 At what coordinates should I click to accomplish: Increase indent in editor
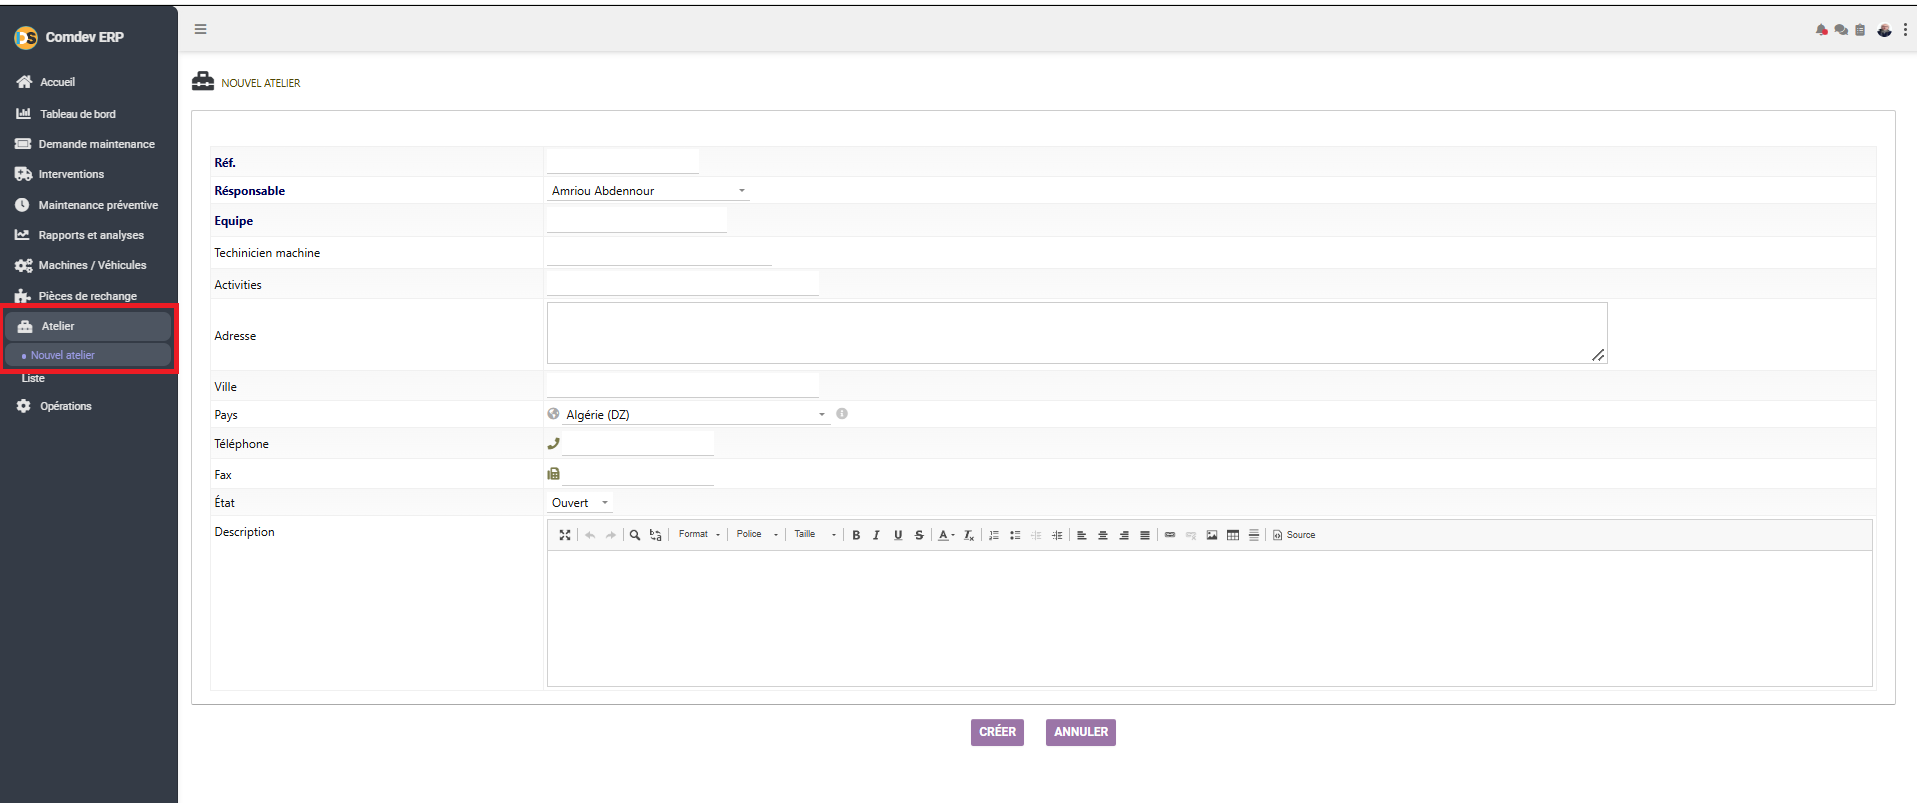point(1057,535)
